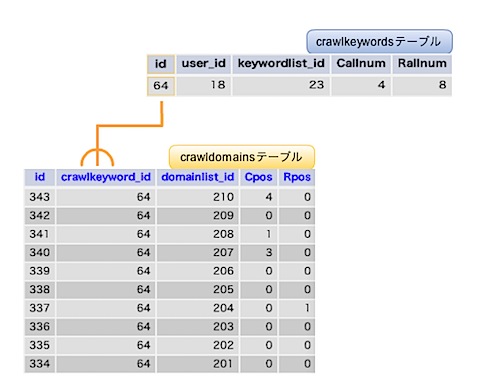Click the highlighted id header in crawlkeywords table
The image size is (480, 390).
161,64
